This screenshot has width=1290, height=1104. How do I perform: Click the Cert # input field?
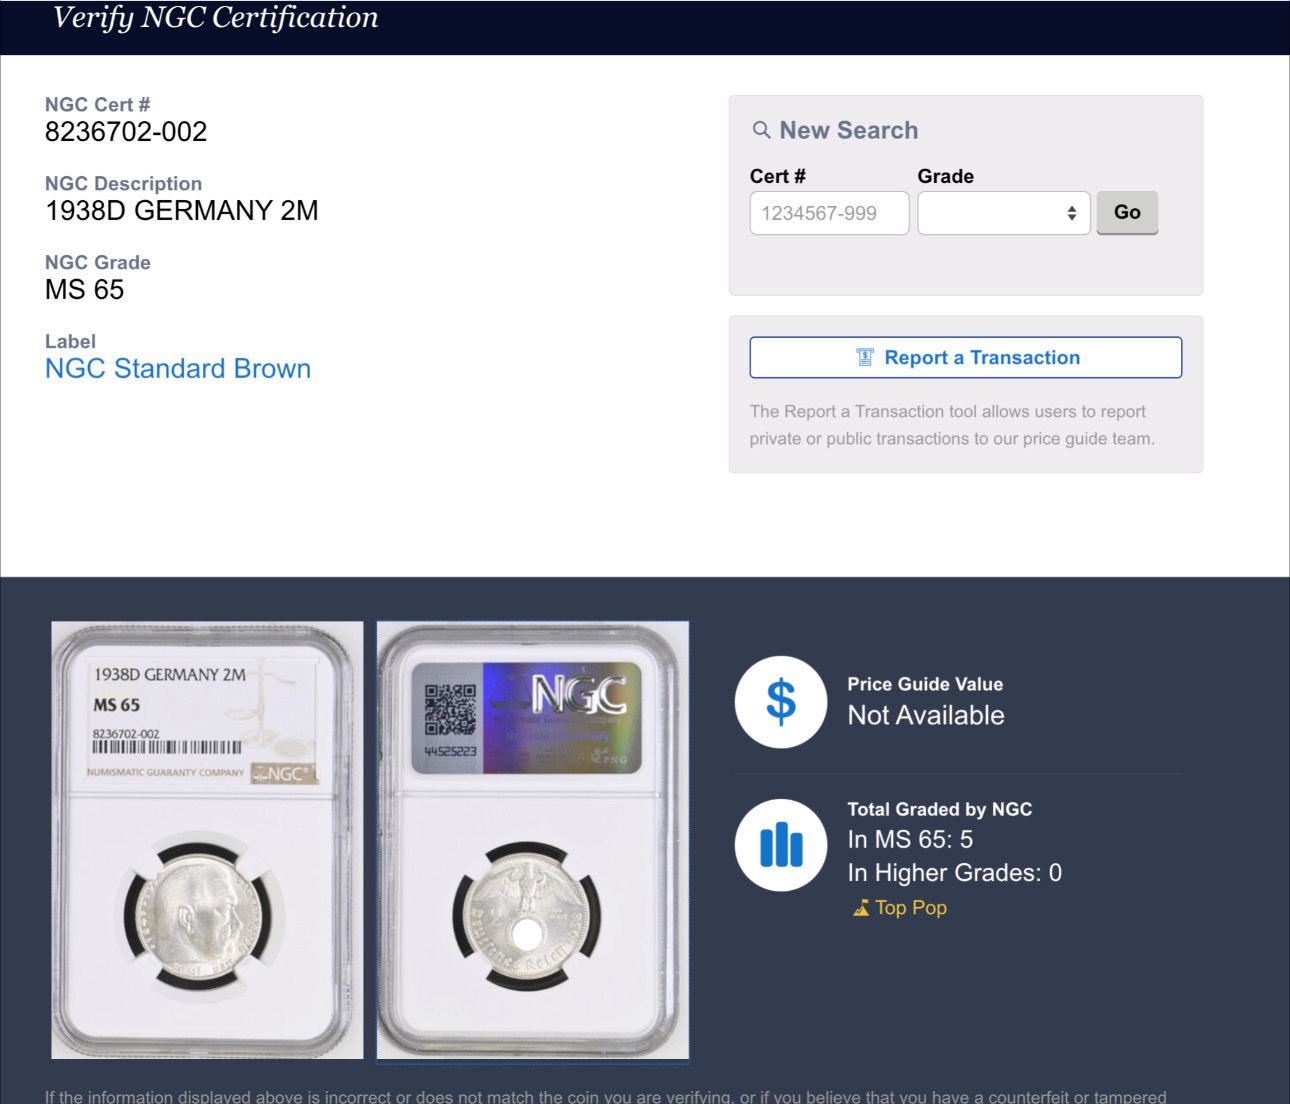click(x=829, y=213)
